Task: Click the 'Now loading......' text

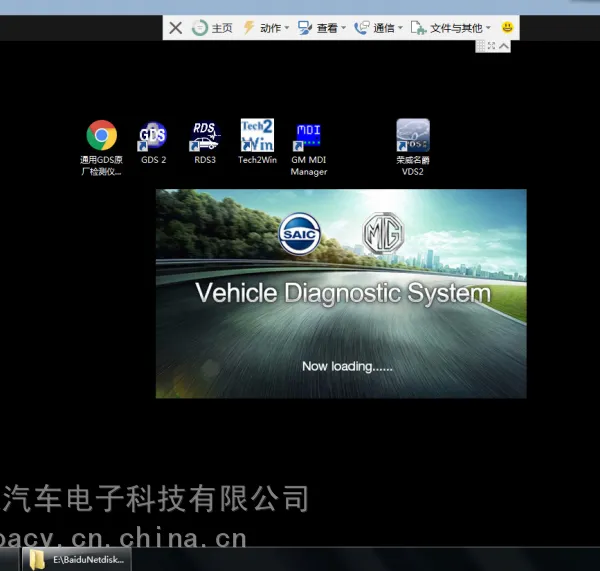Action: click(347, 367)
